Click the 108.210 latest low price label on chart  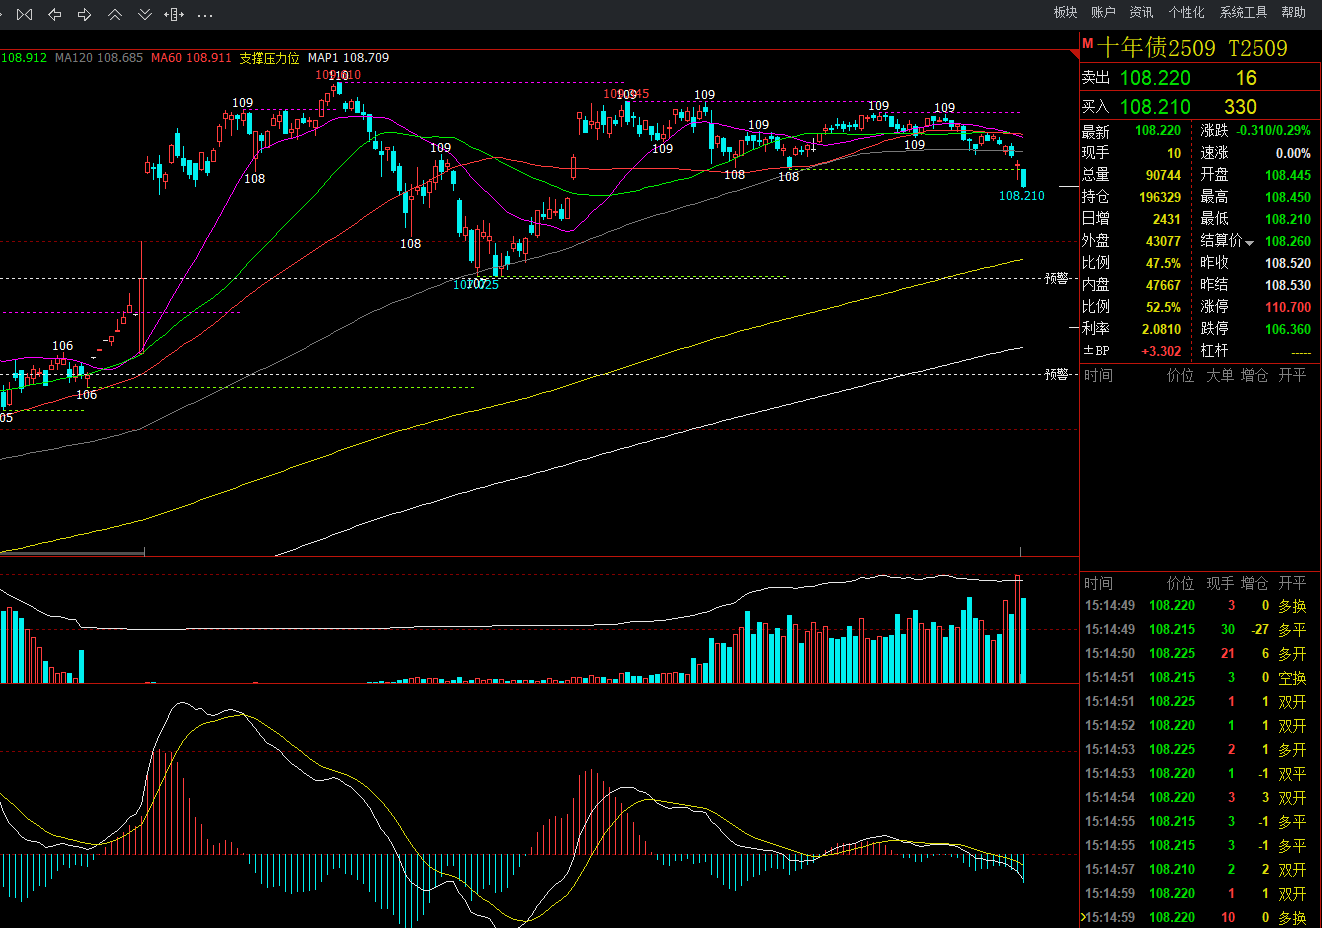pyautogui.click(x=1021, y=195)
